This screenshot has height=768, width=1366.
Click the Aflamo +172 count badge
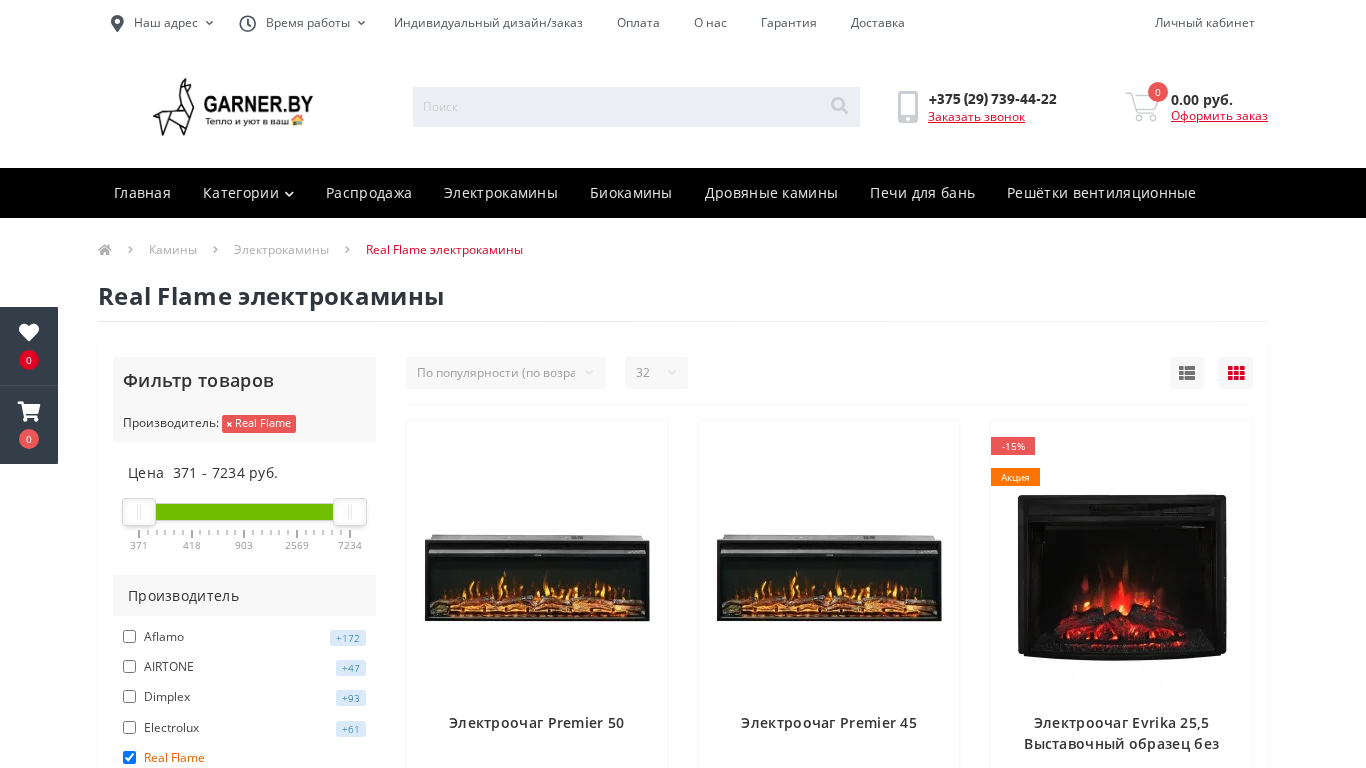(x=348, y=638)
